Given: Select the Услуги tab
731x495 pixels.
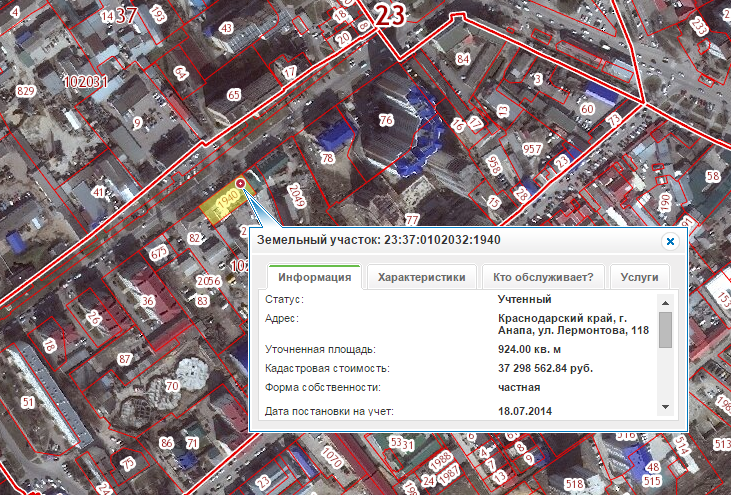Looking at the screenshot, I should tap(639, 277).
